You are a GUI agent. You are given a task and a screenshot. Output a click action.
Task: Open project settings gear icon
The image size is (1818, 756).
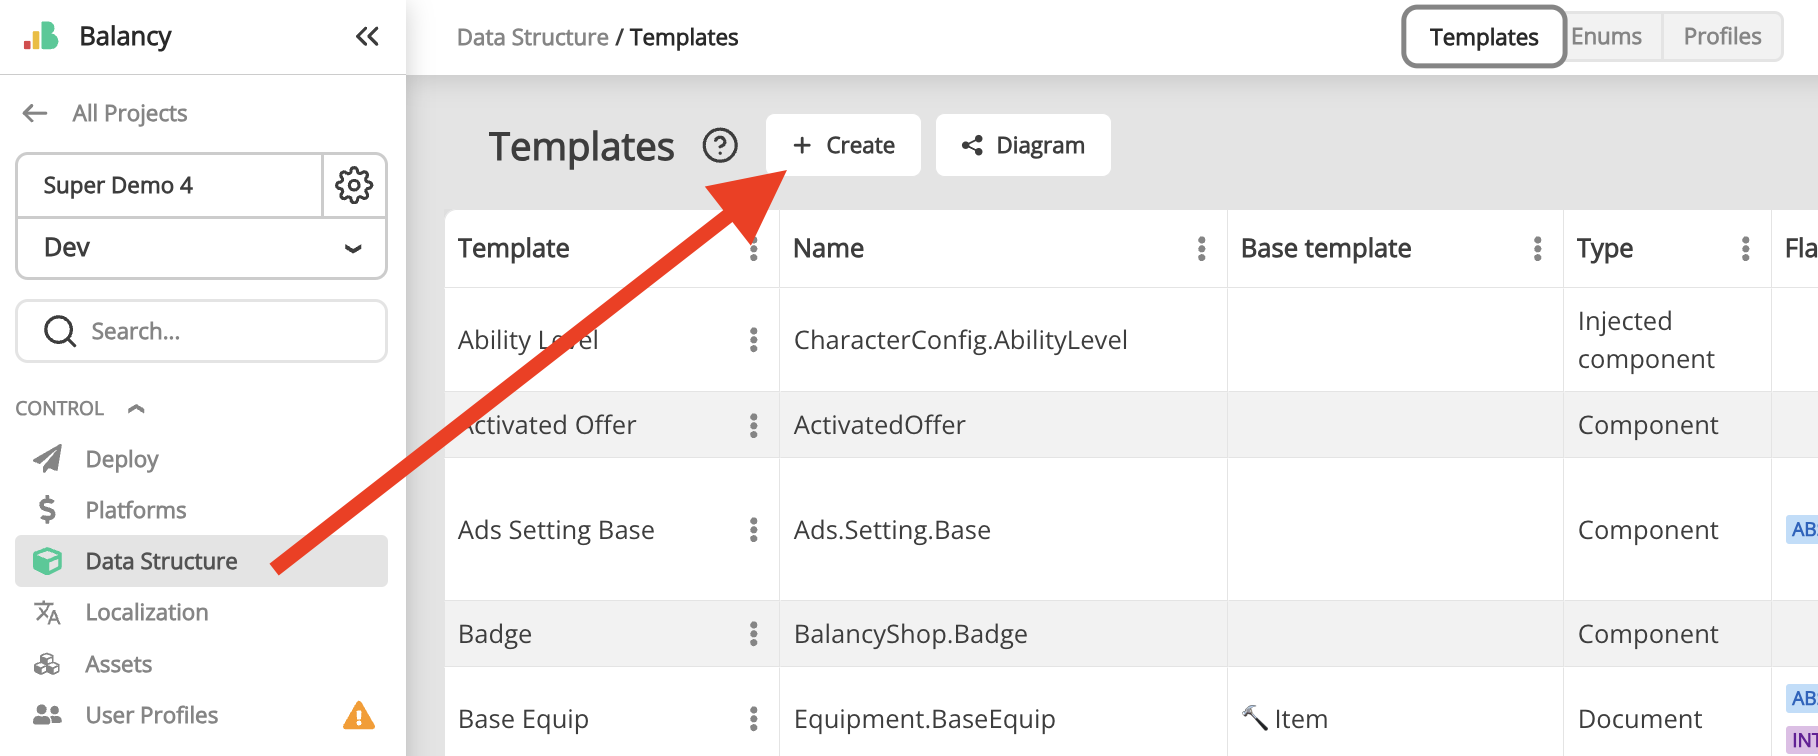click(x=354, y=185)
